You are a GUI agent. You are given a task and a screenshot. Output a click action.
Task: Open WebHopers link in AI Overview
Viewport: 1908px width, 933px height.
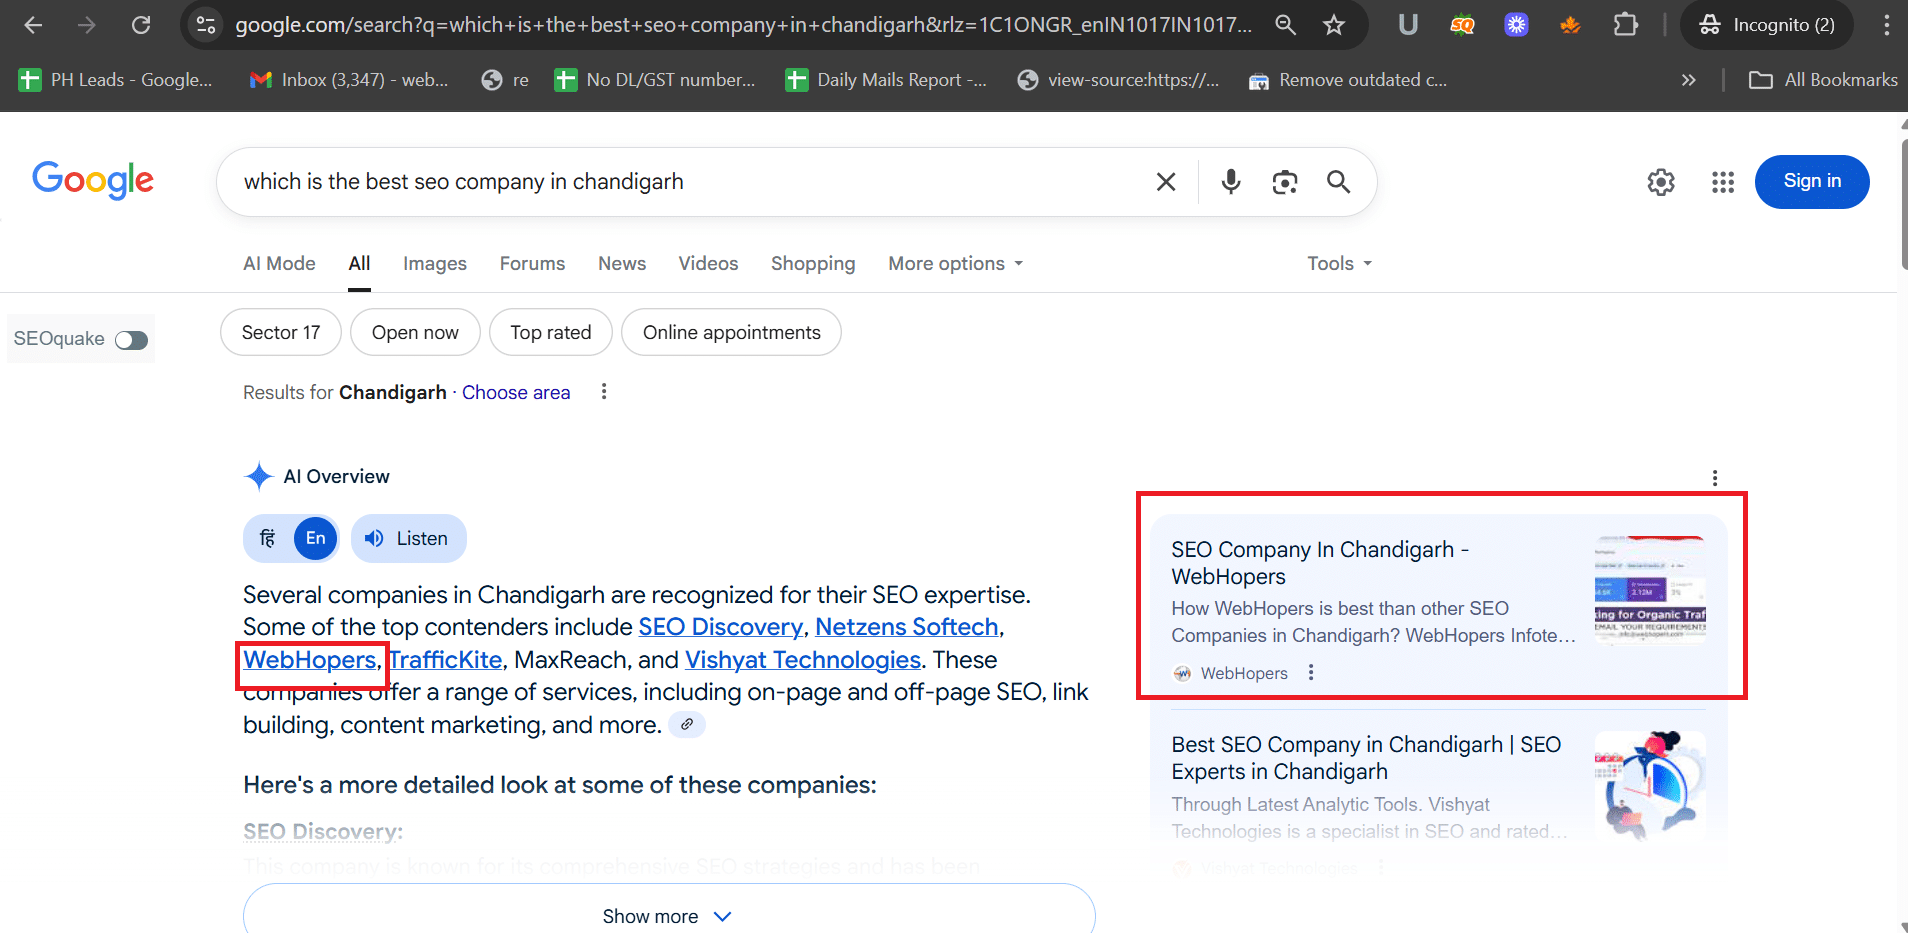click(x=310, y=660)
